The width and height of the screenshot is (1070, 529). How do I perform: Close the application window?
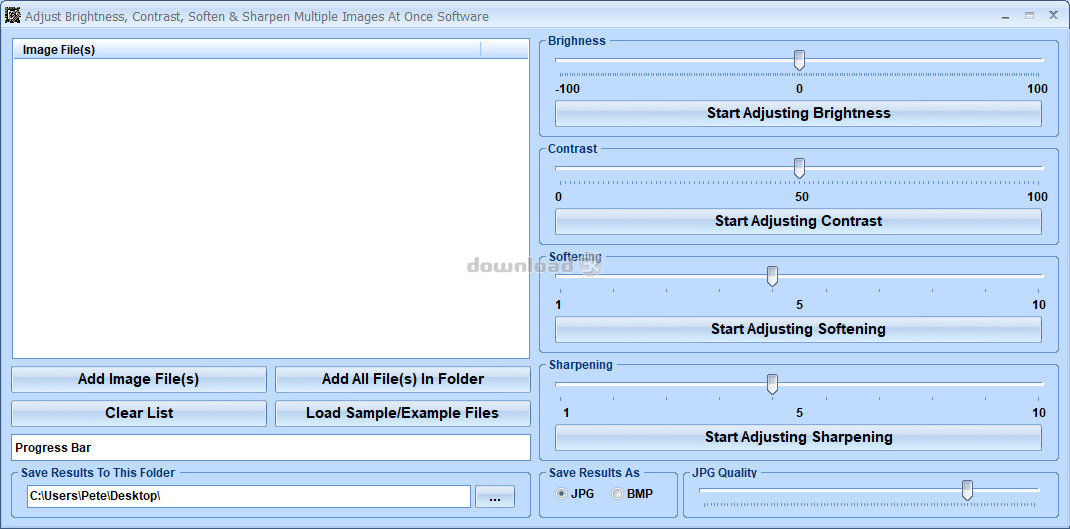click(1054, 16)
